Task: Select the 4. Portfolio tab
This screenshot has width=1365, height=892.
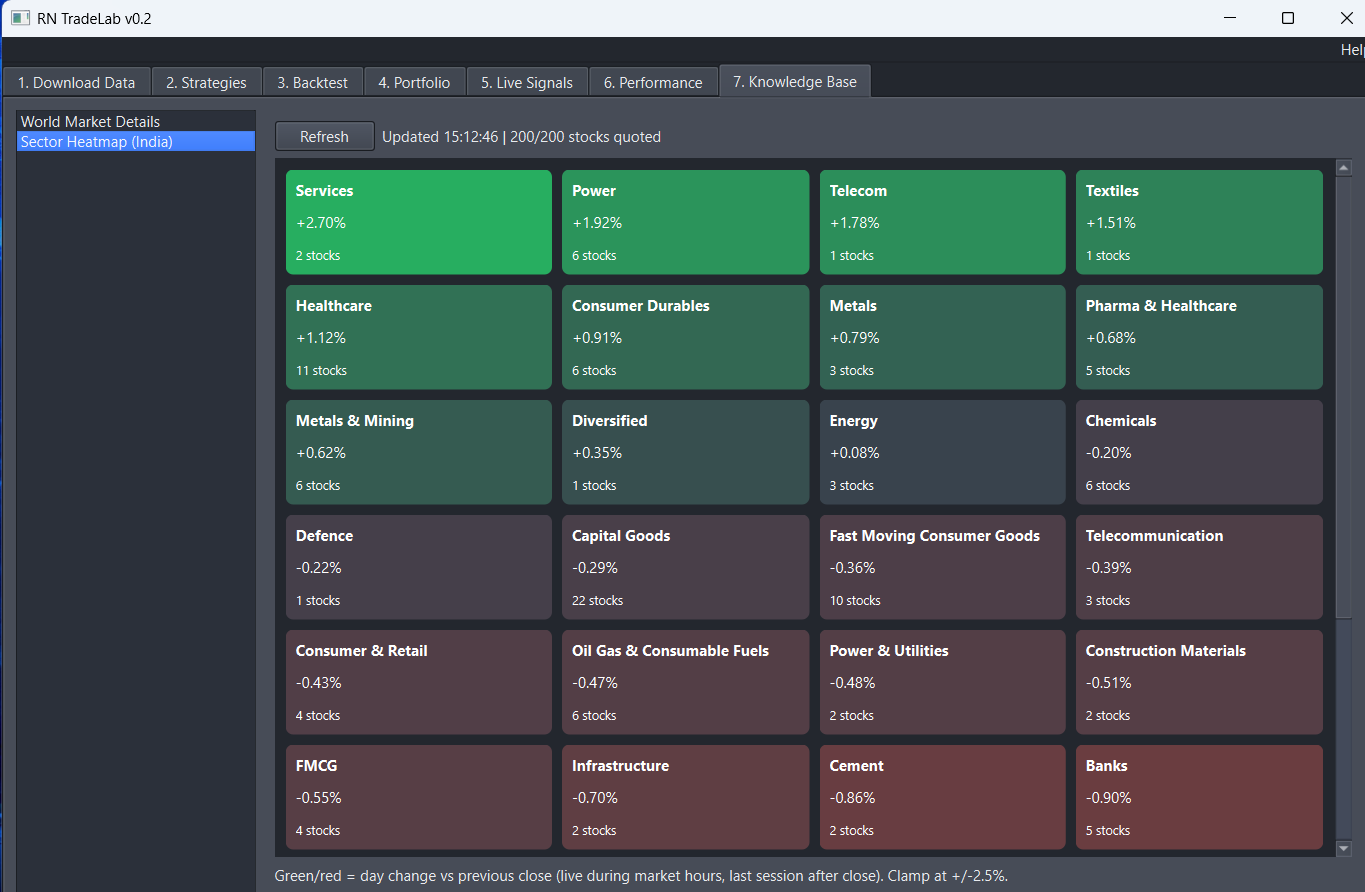Action: click(414, 82)
